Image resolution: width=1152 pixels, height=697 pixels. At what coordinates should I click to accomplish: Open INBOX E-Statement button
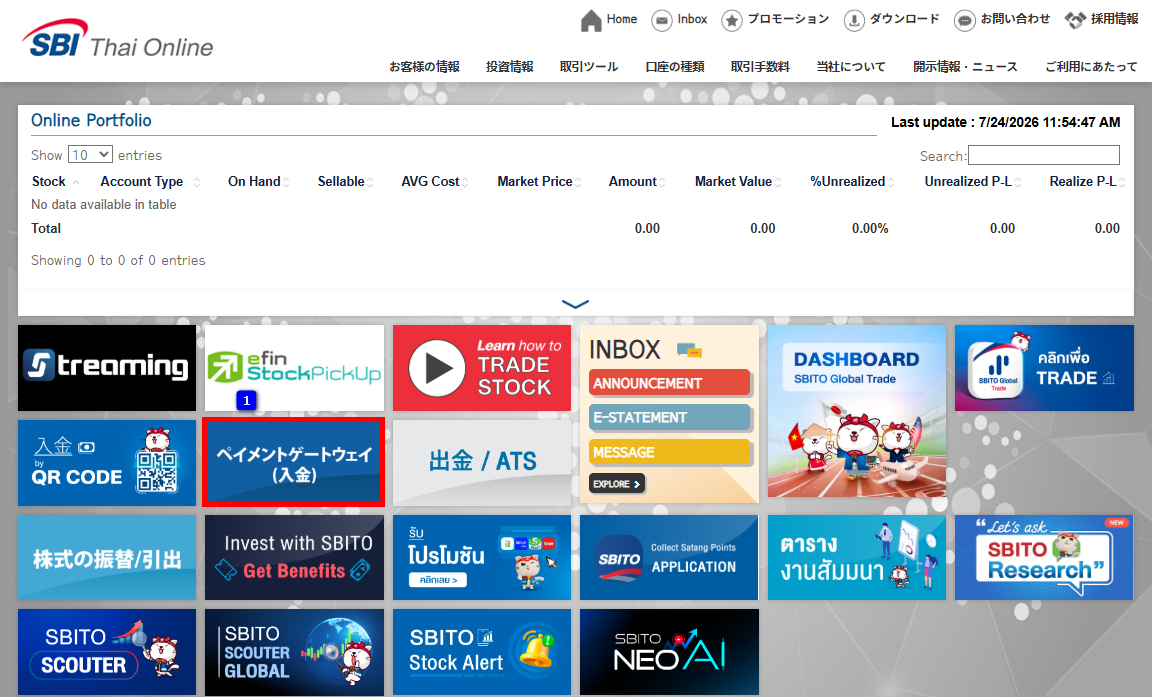pos(669,417)
